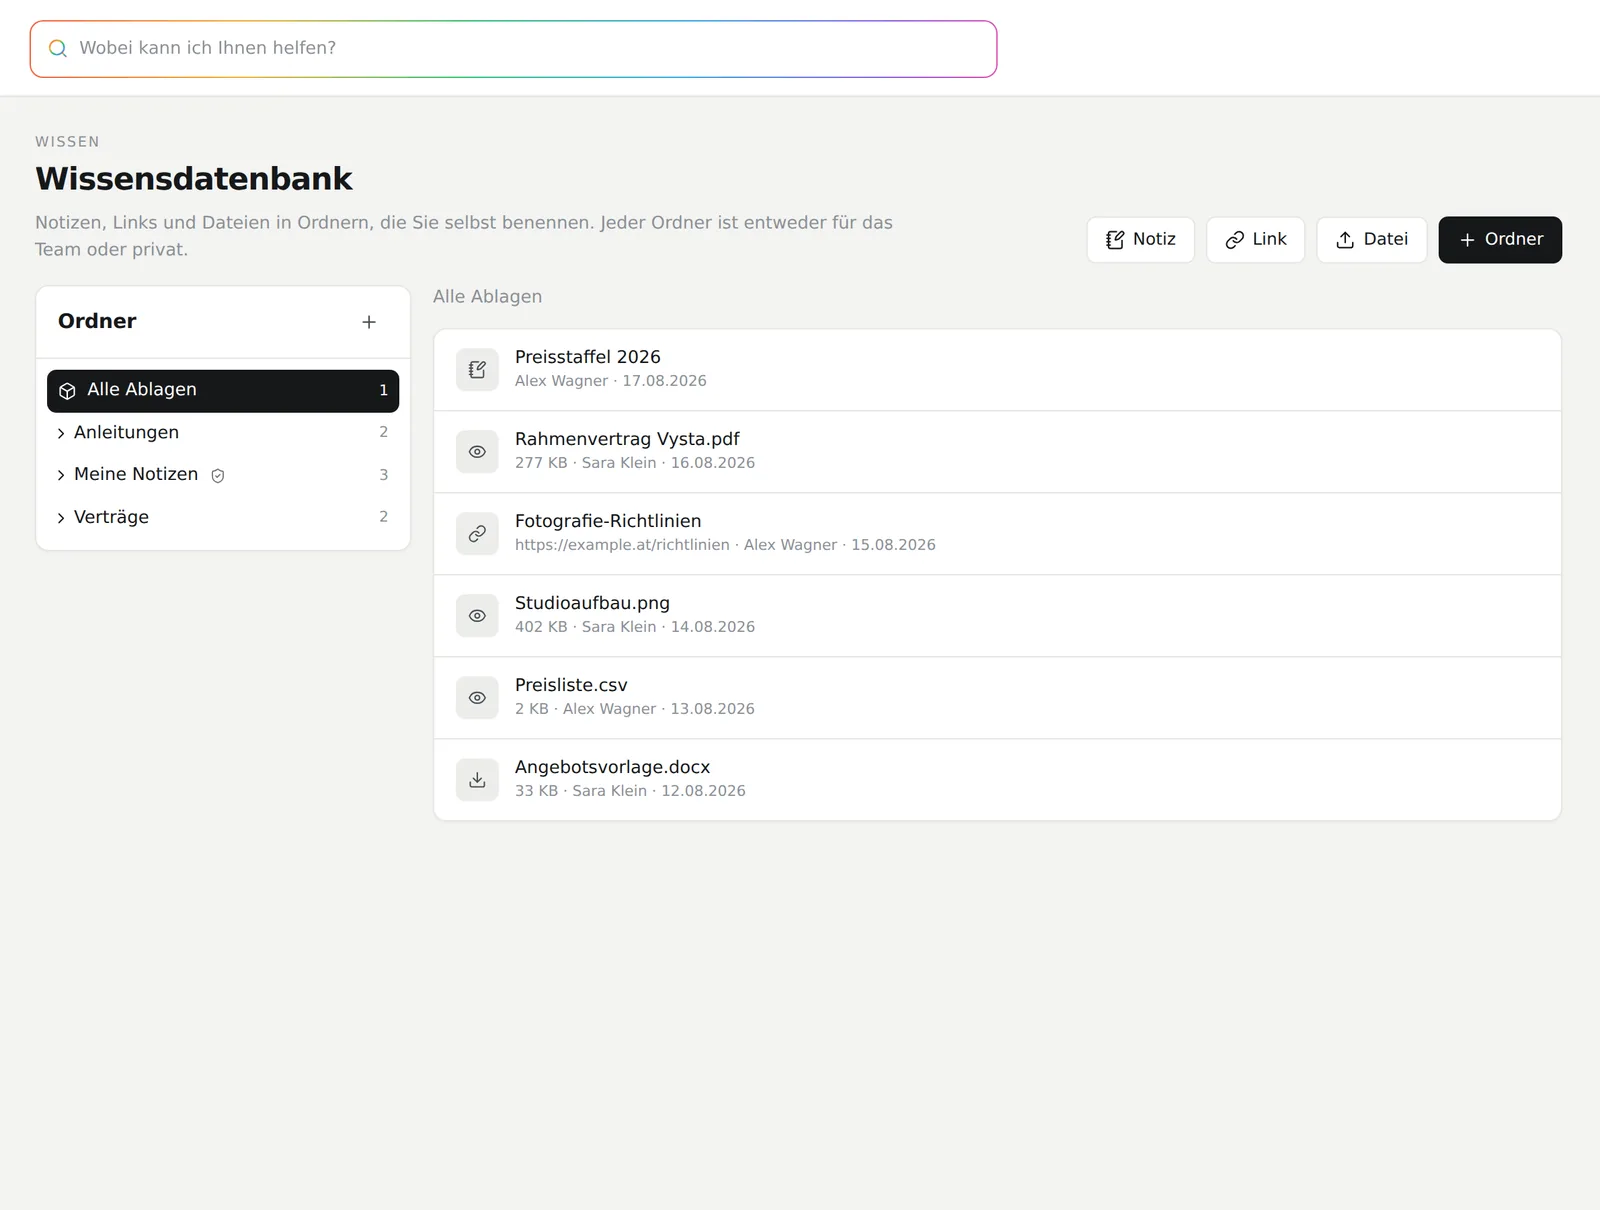Click the link icon for Fotografie-Richtlinien
Image resolution: width=1600 pixels, height=1210 pixels.
pyautogui.click(x=477, y=534)
